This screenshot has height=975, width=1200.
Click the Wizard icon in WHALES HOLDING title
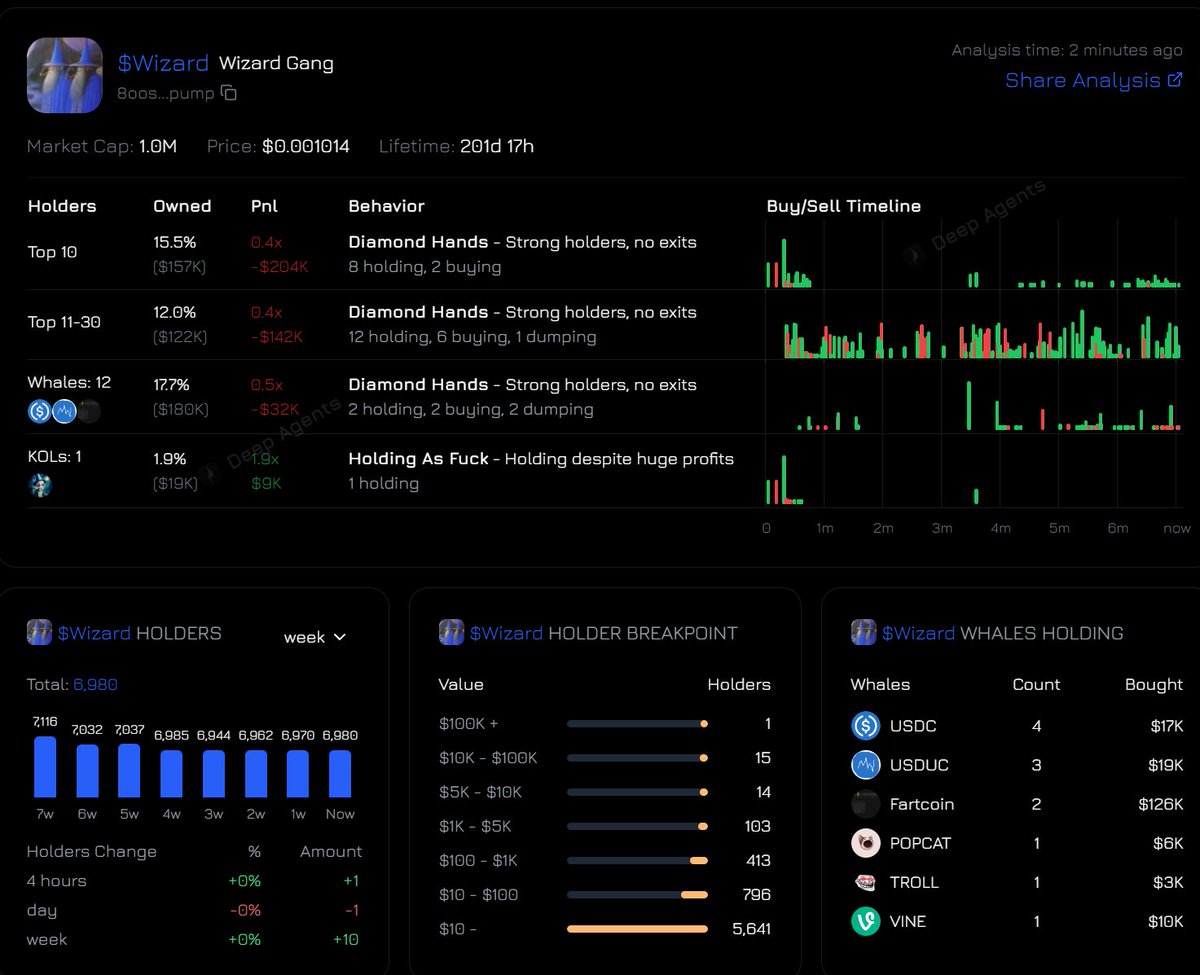(863, 633)
